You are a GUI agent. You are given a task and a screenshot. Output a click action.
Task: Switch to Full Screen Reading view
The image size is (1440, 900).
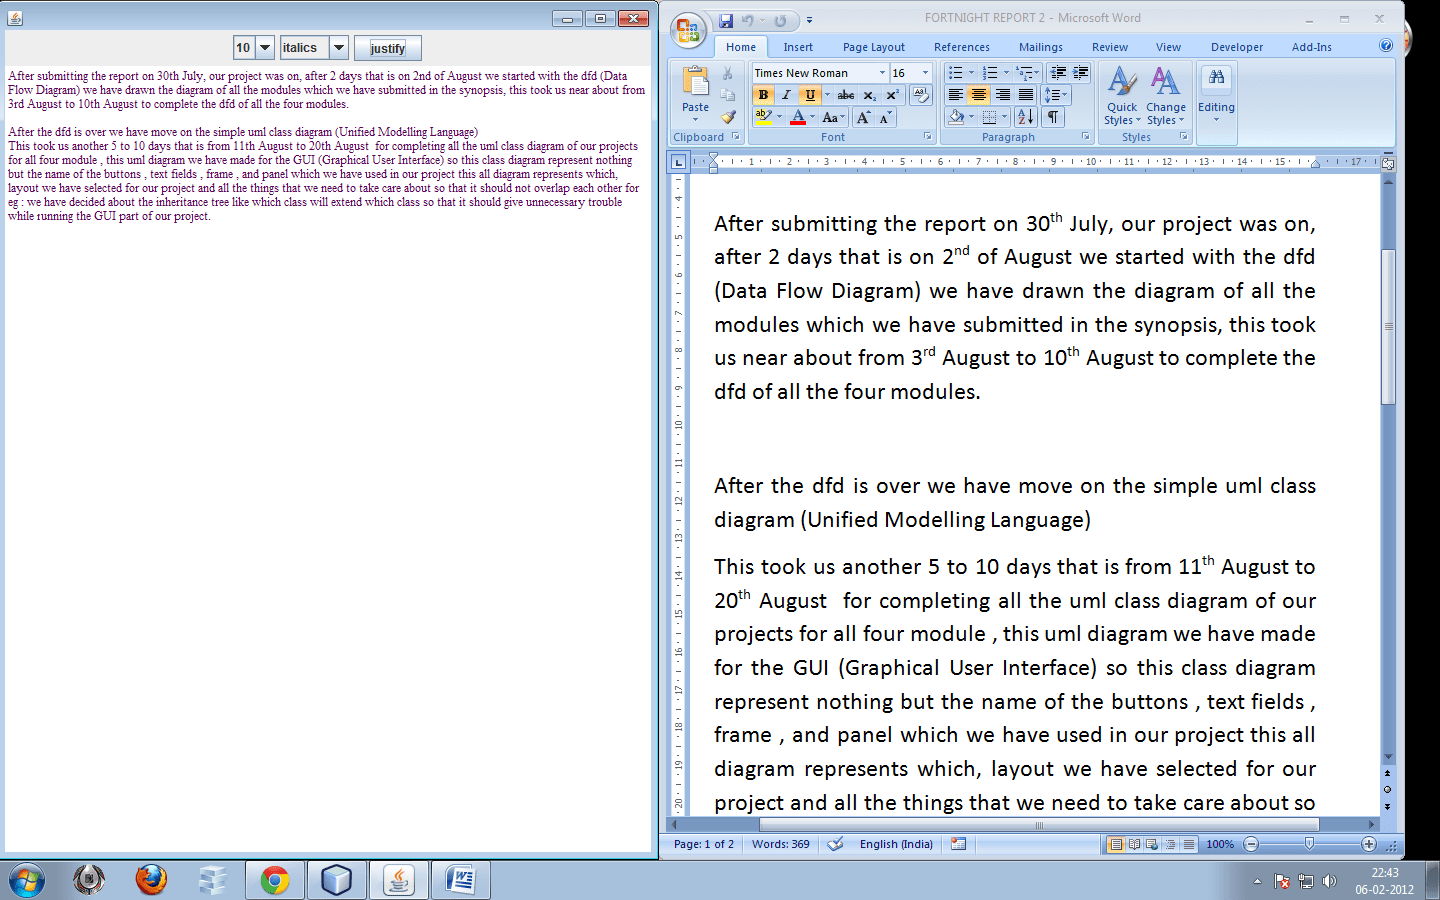[x=1135, y=844]
